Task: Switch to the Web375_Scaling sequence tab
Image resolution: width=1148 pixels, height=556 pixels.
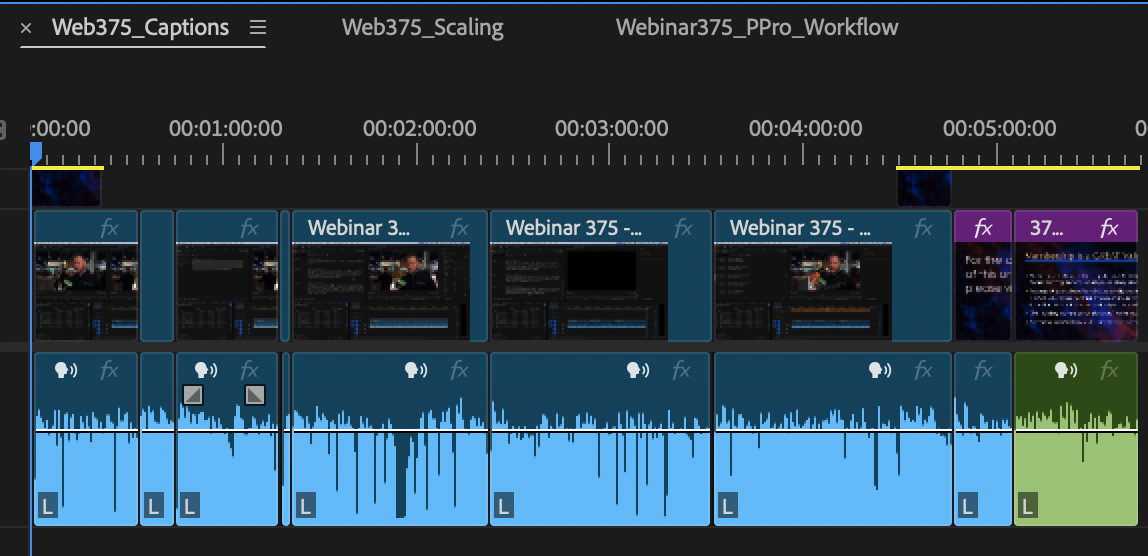Action: (422, 27)
